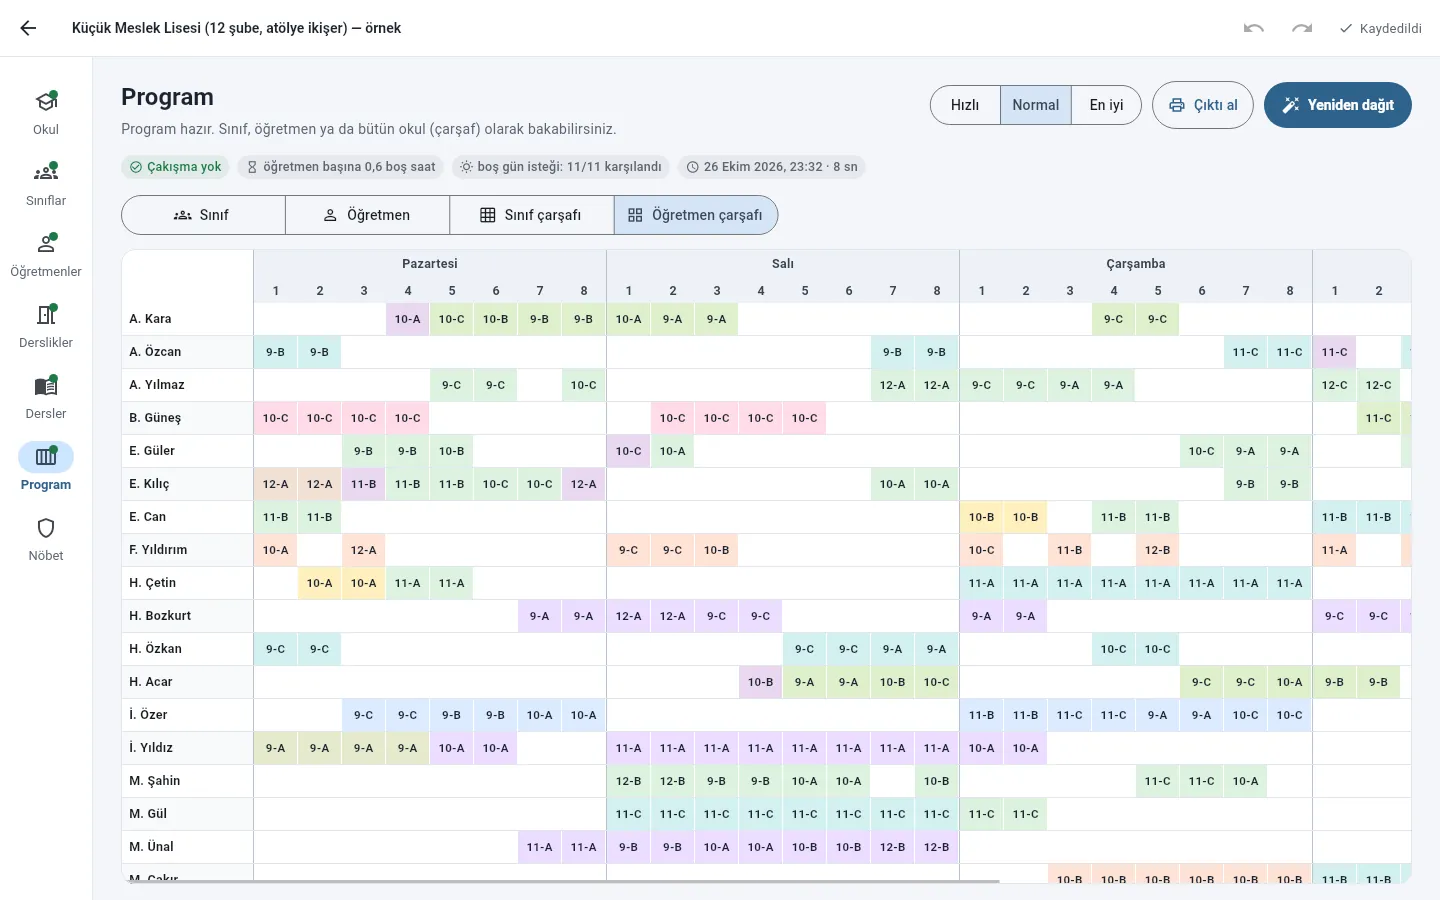Click the Çıktı al print button
This screenshot has width=1440, height=900.
[1203, 105]
